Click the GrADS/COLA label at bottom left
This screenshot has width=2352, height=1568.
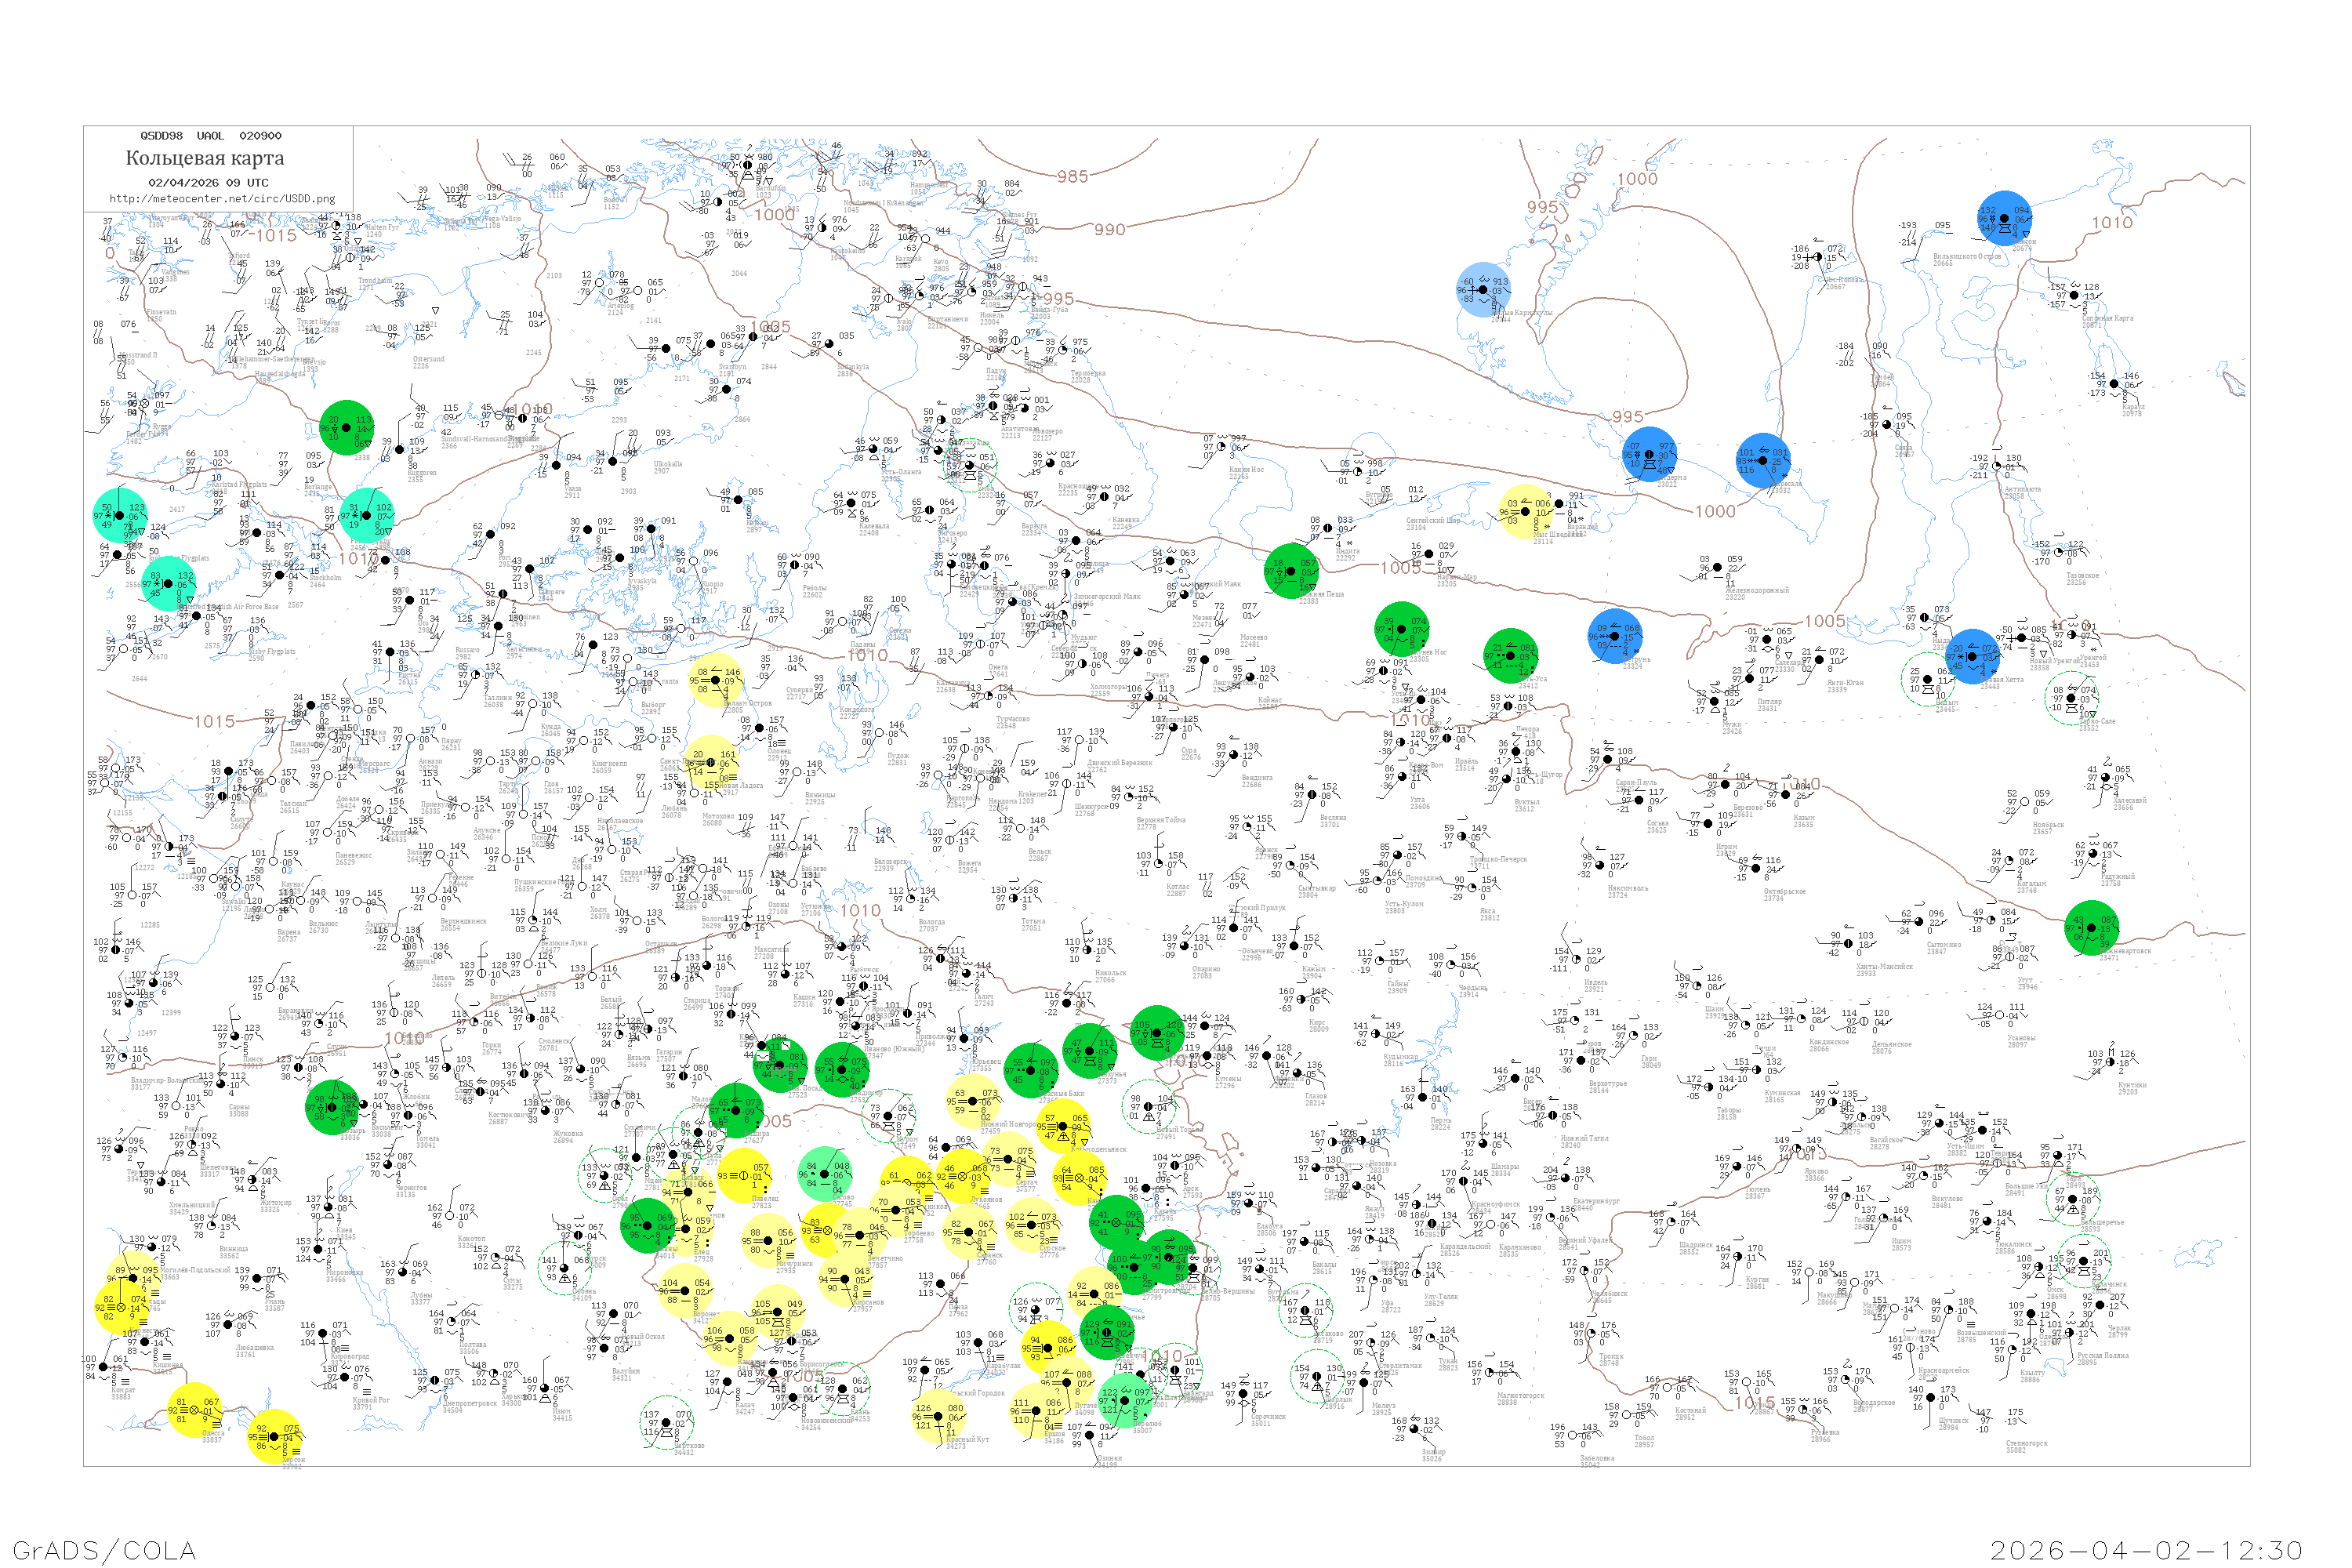coord(104,1550)
